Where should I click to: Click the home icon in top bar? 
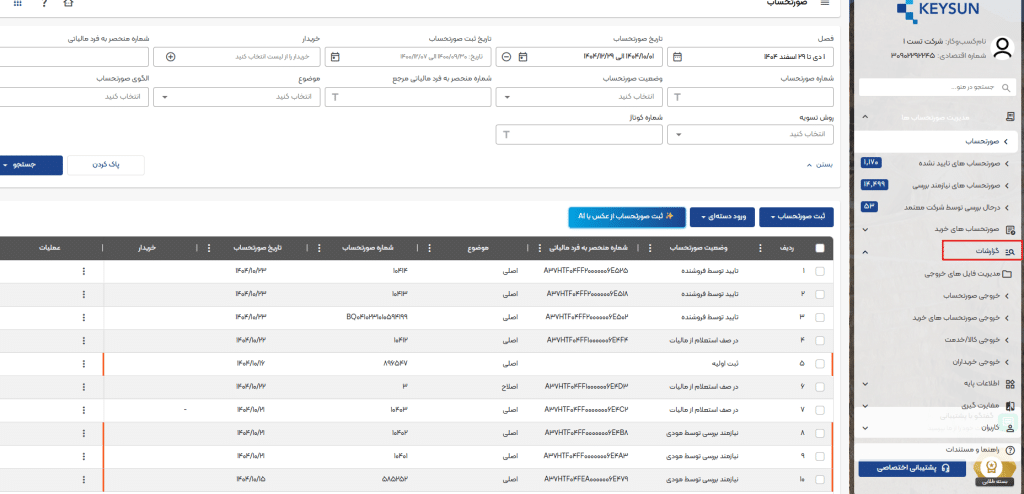click(67, 4)
